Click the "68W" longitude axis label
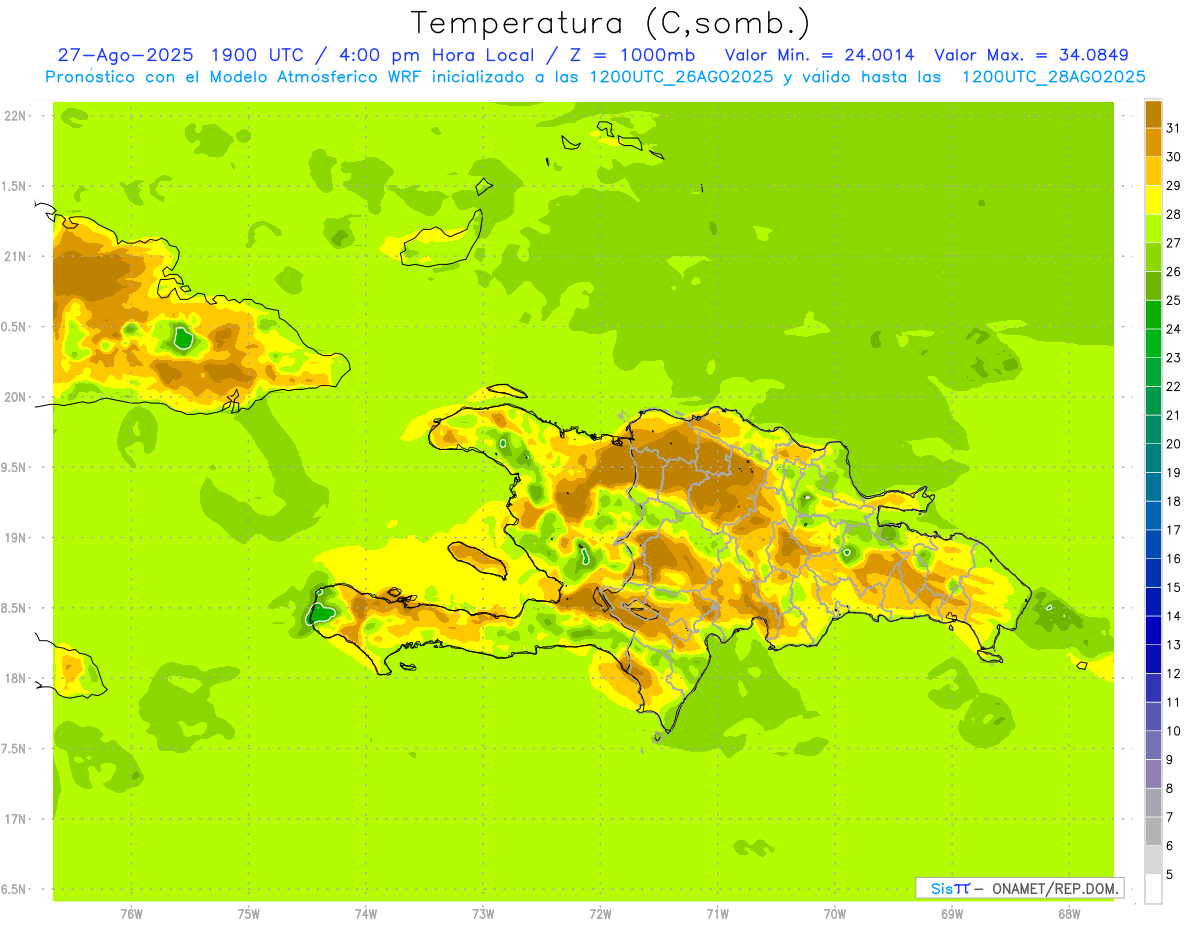The image size is (1200, 927). click(x=1069, y=913)
